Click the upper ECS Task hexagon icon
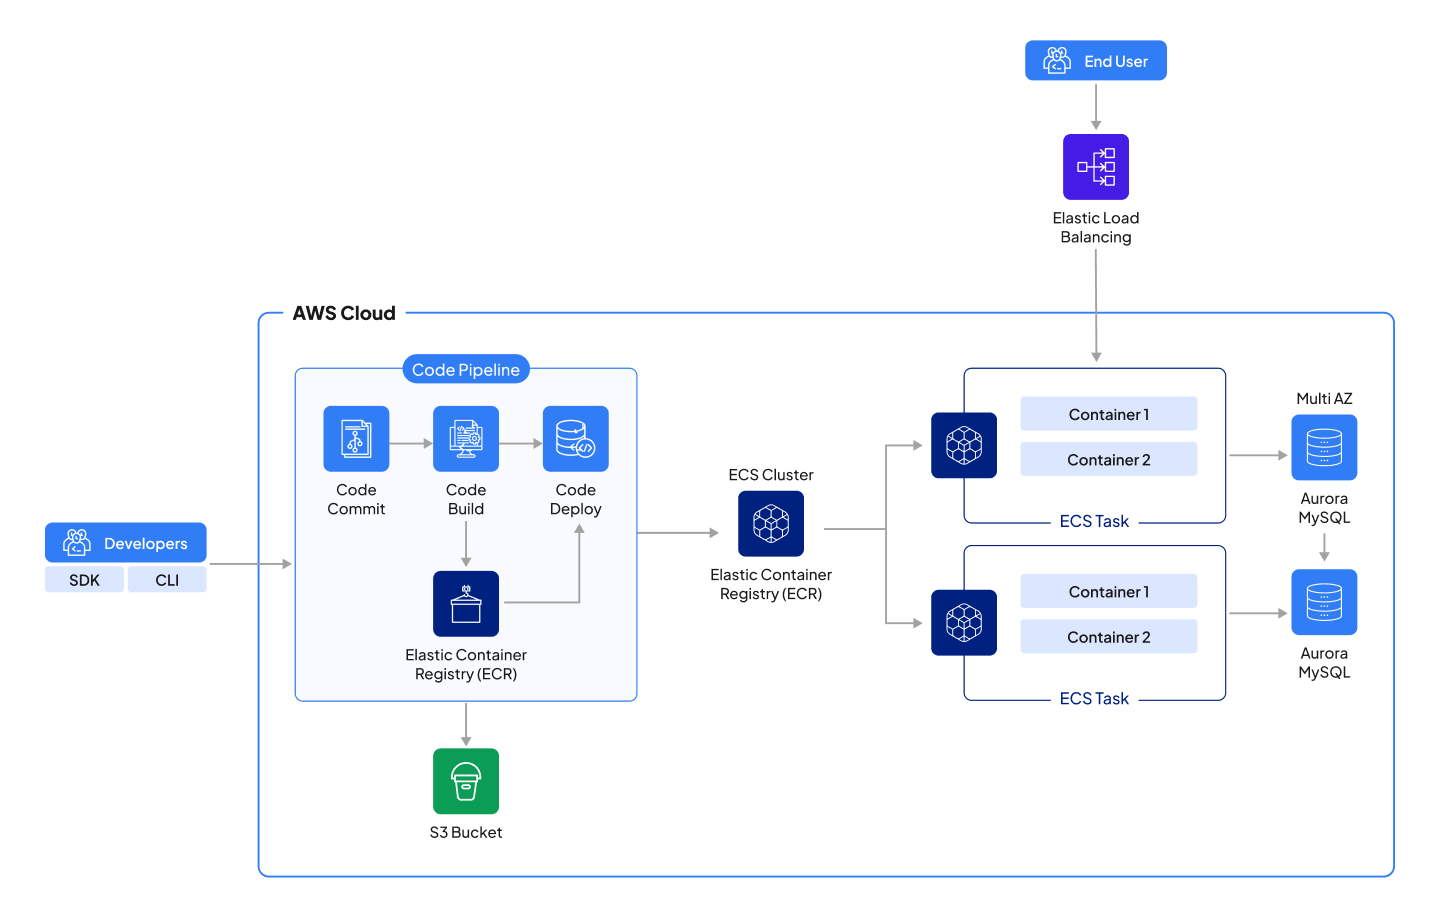The image size is (1440, 918). coord(964,445)
